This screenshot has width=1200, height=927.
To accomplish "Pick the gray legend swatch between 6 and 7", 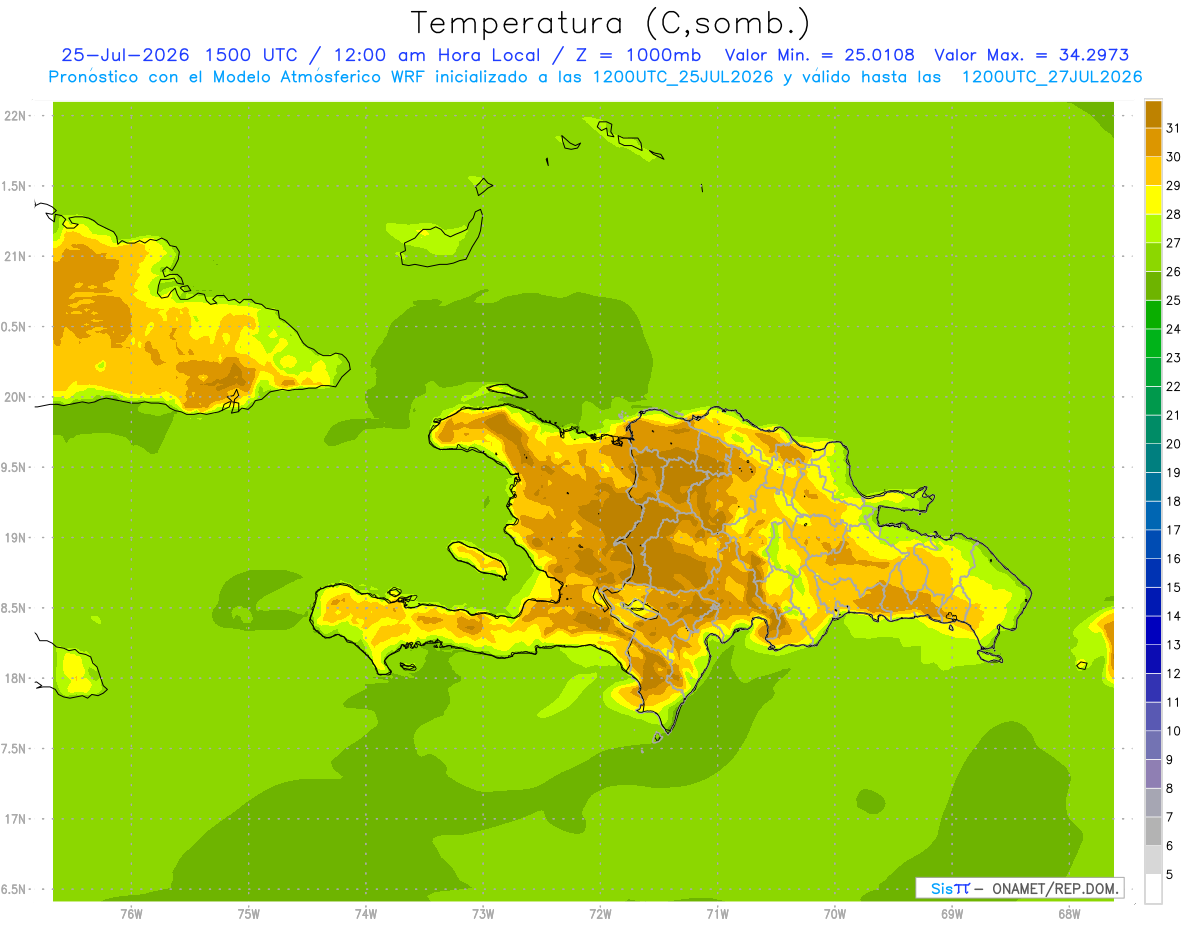I will (1153, 831).
